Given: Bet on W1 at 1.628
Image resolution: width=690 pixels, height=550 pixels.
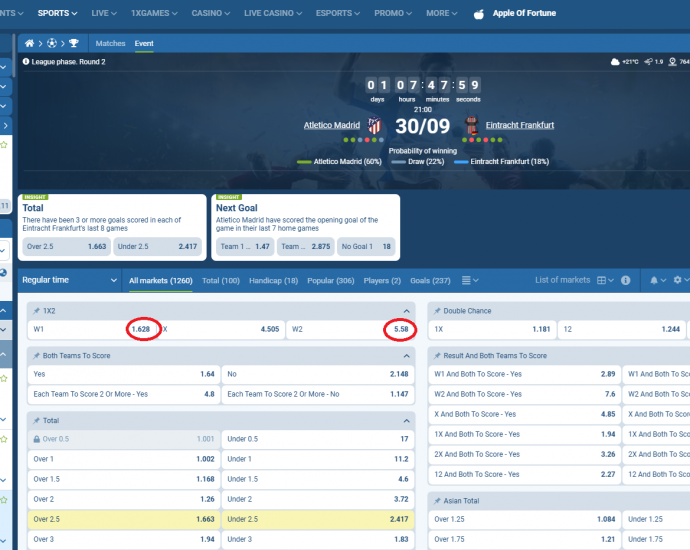Looking at the screenshot, I should coord(92,329).
